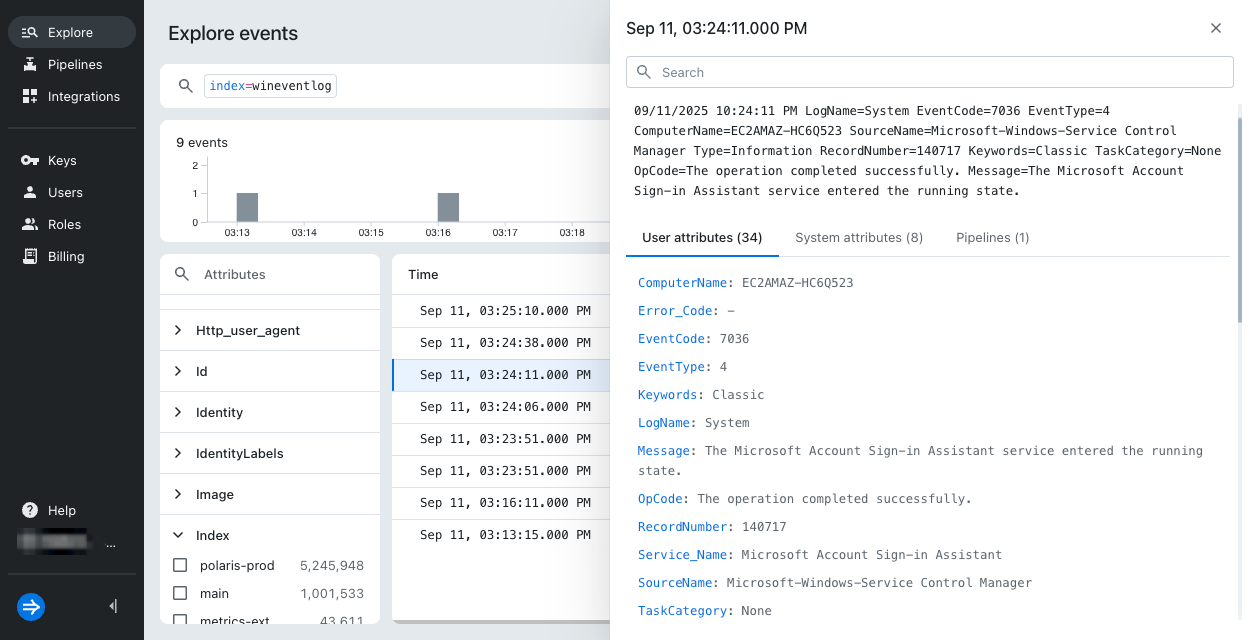Select the Sep 11, 03:24:38 event row
The height and width of the screenshot is (640, 1250).
tap(504, 343)
